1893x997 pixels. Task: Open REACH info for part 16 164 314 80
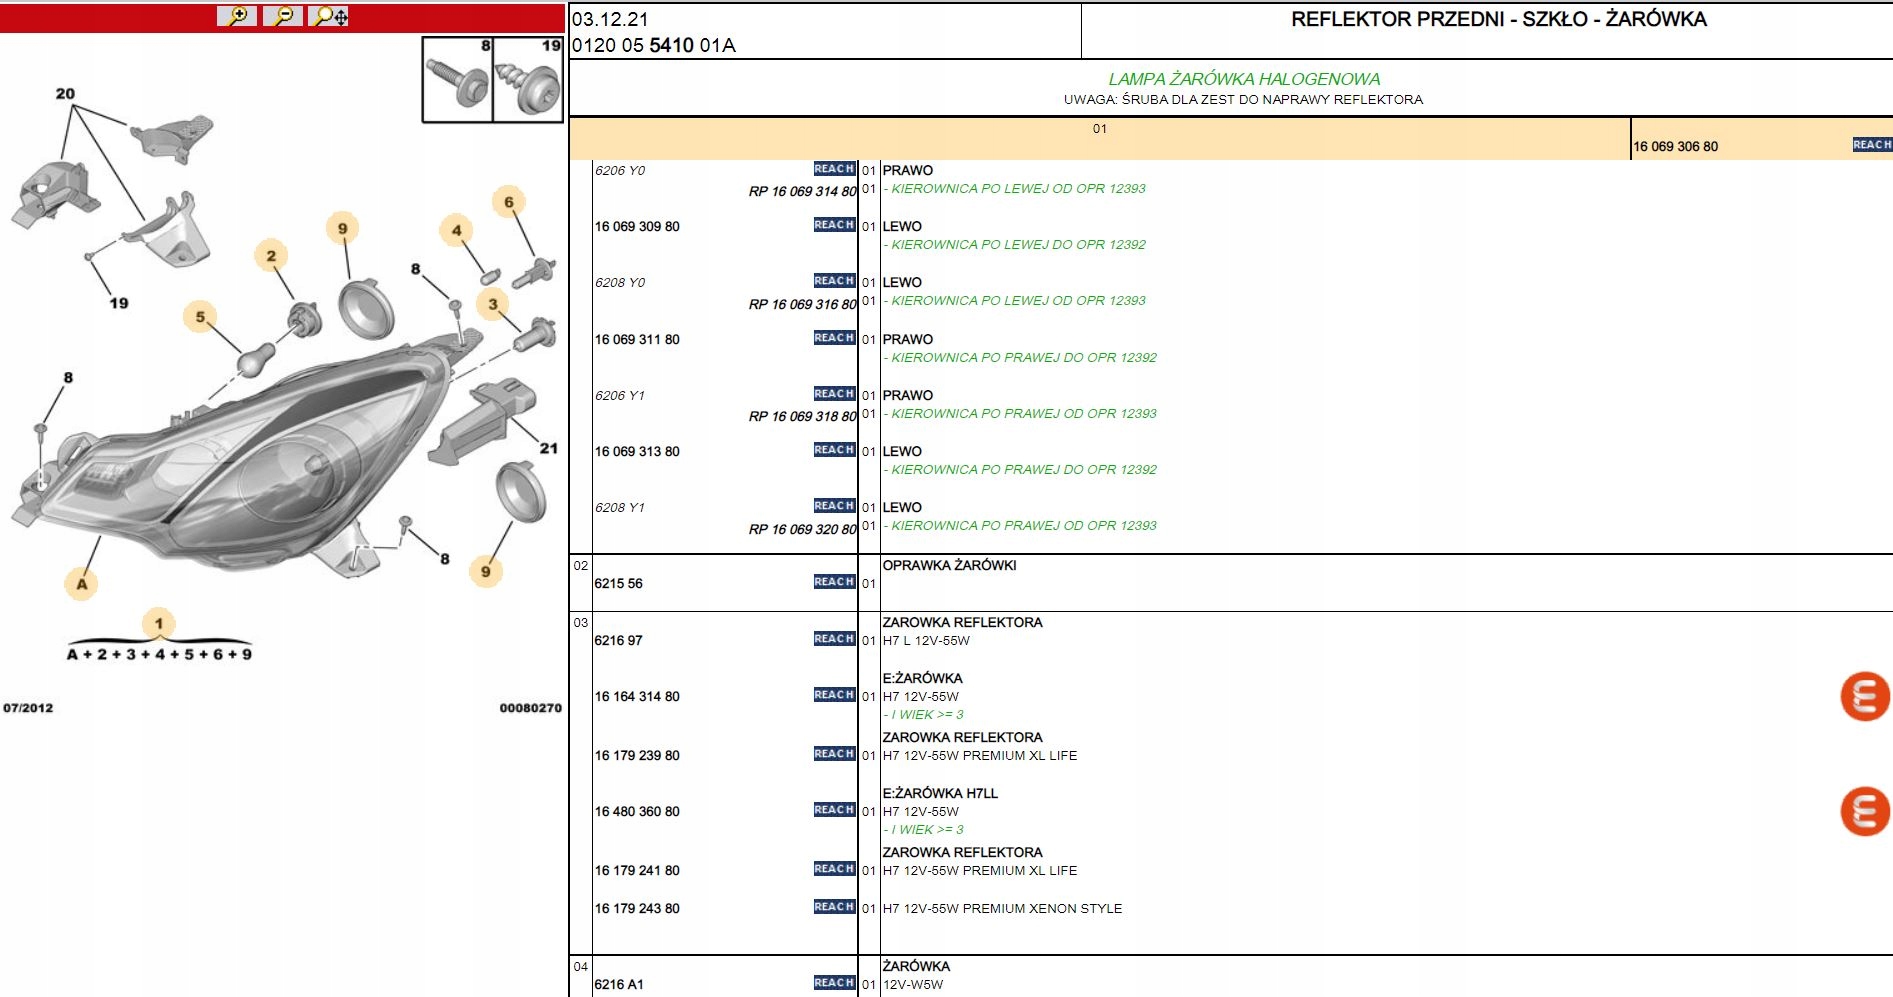[834, 695]
